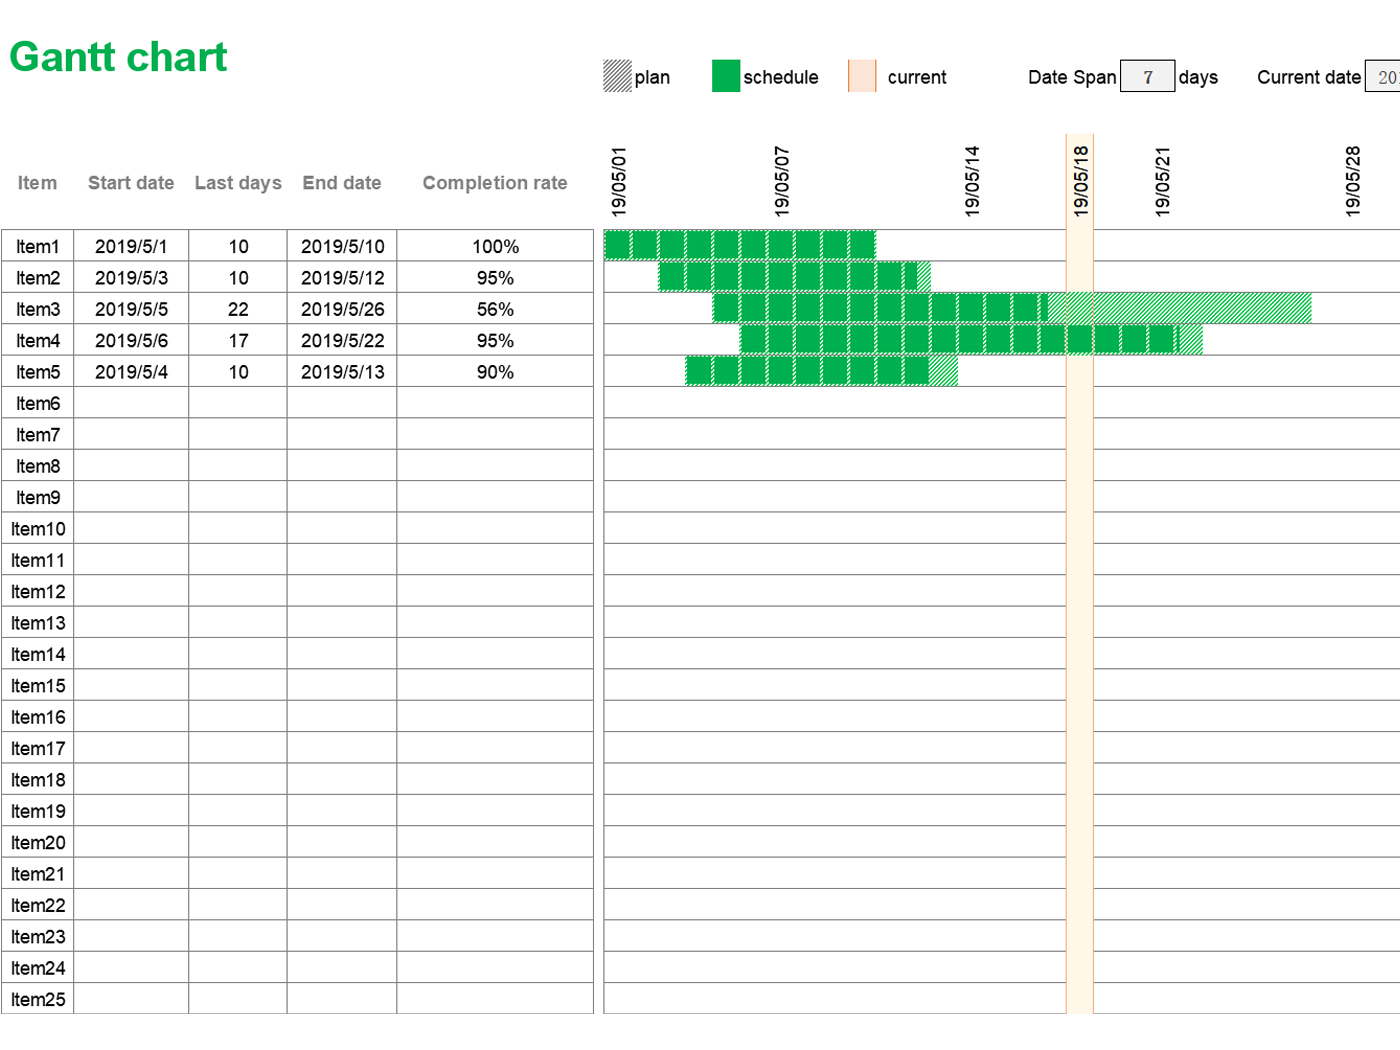
Task: Select the Item3 name cell
Action: [x=37, y=309]
